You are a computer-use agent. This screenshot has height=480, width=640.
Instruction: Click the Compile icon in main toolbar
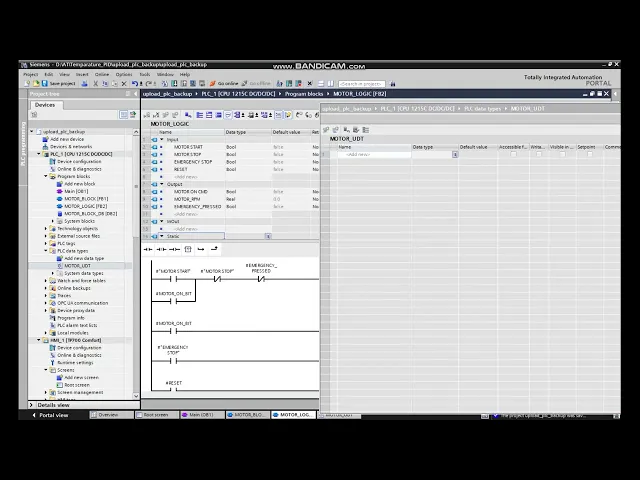(x=165, y=84)
